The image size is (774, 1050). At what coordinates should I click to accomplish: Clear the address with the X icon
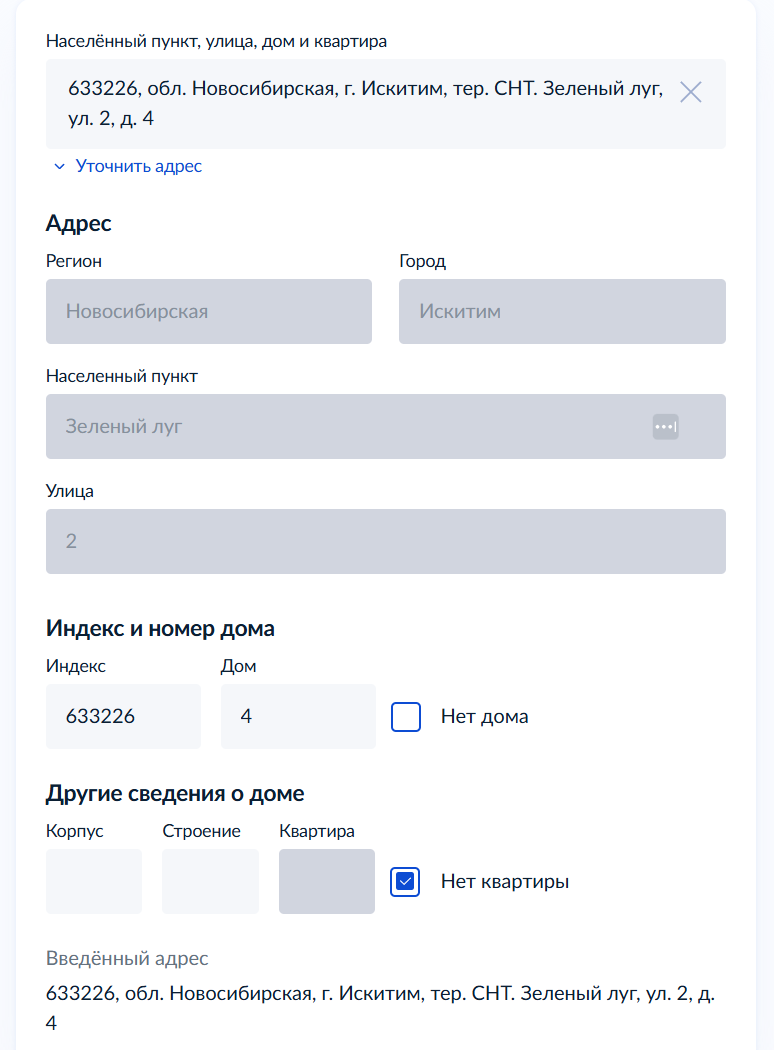click(691, 92)
